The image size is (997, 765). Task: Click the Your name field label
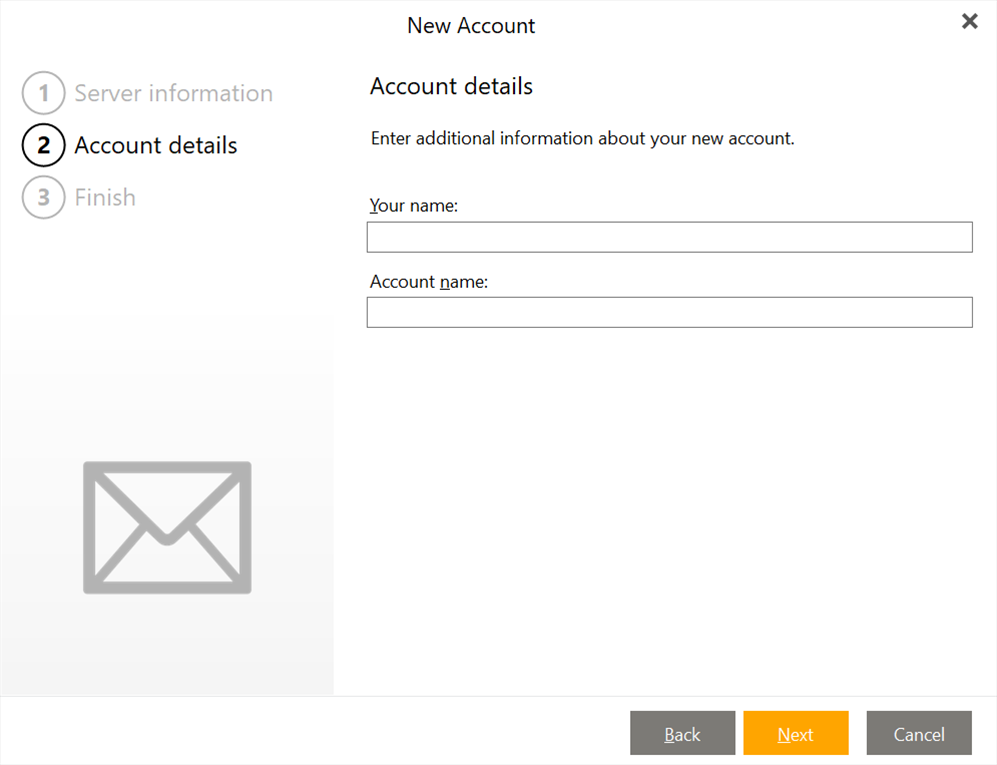[413, 205]
